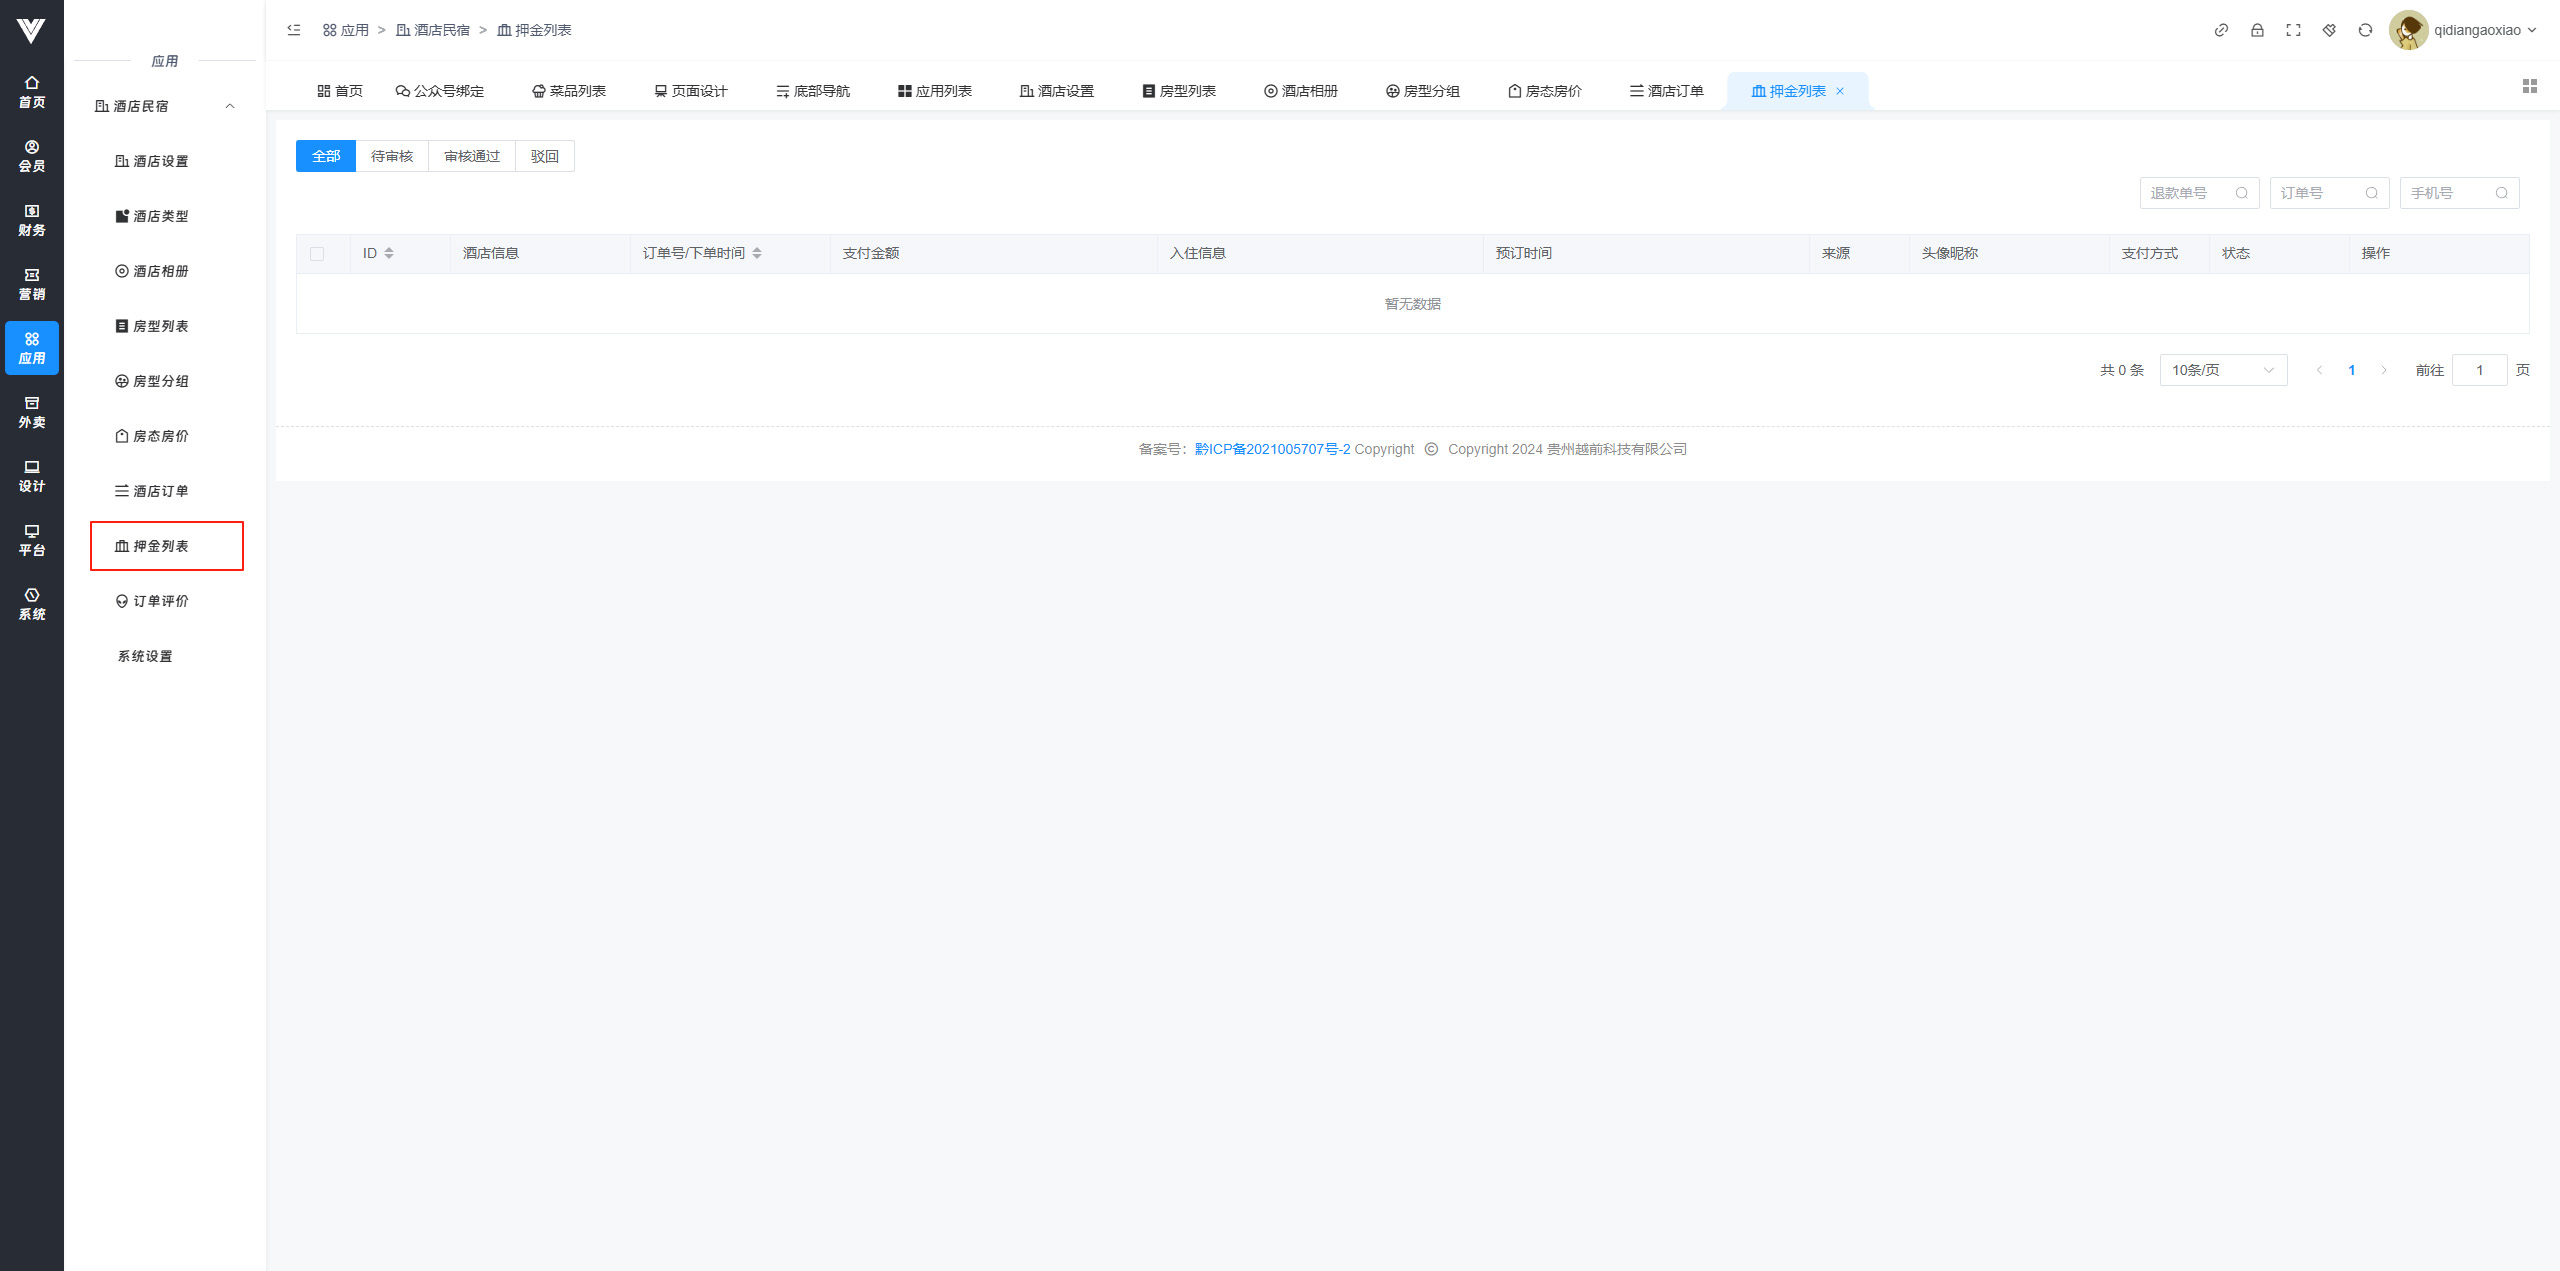Open the 财务 section in left rail
This screenshot has height=1271, width=2560.
coord(32,220)
